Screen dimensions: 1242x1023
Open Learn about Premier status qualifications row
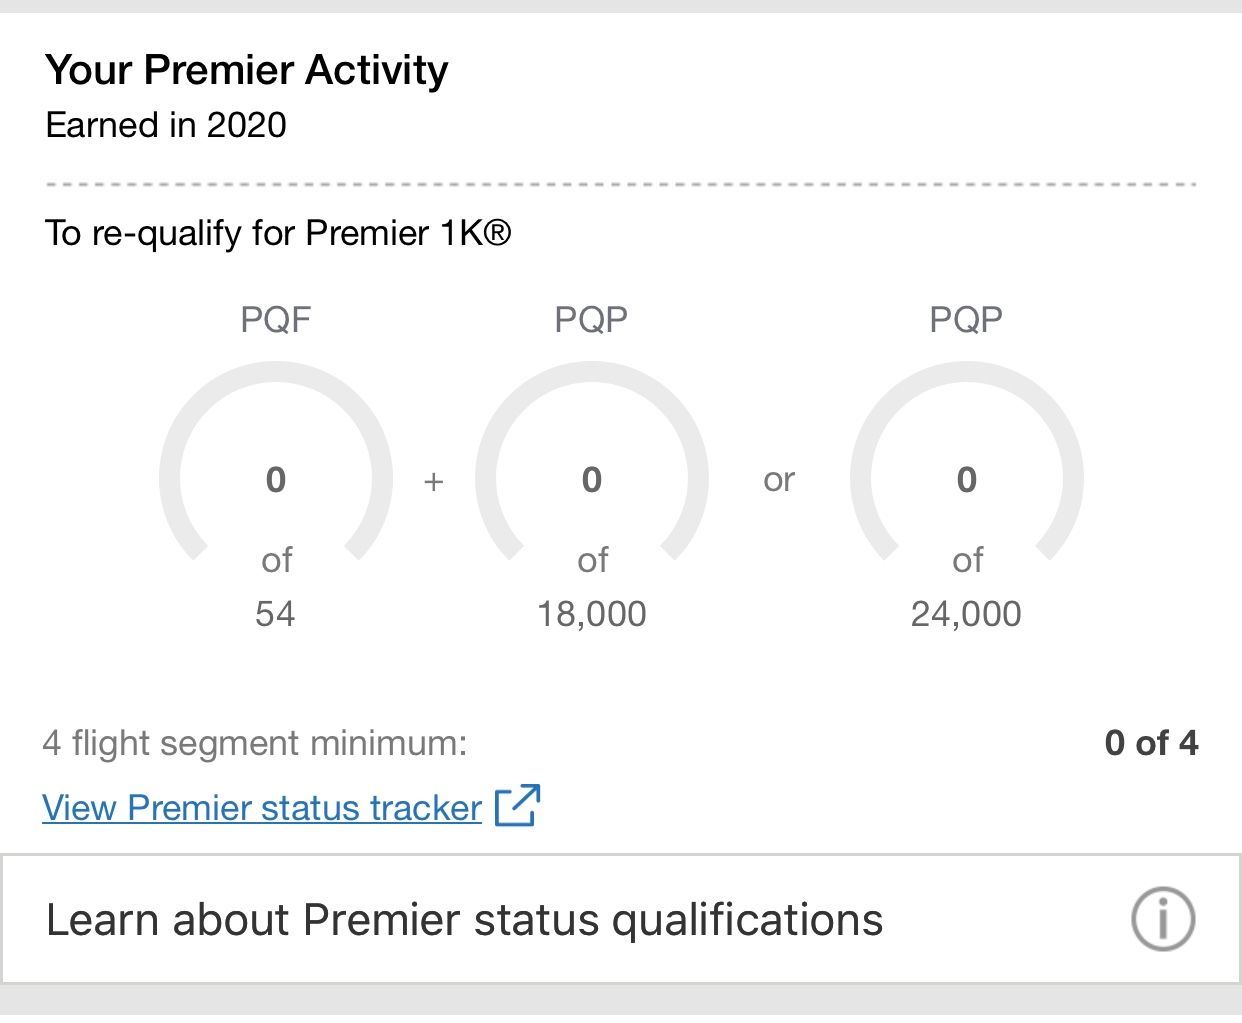(465, 920)
